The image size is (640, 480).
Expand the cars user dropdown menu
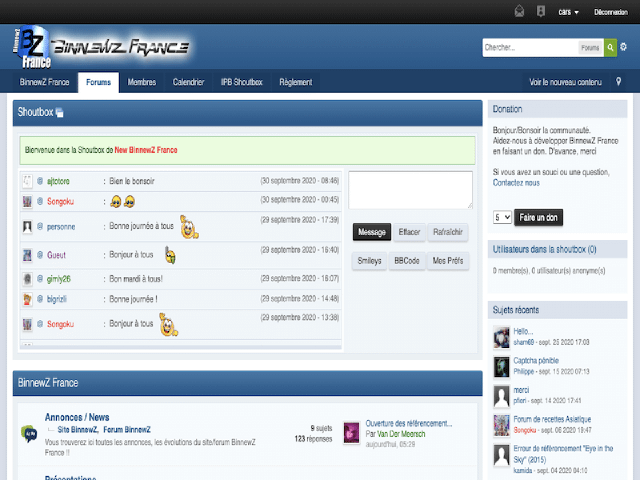click(568, 12)
